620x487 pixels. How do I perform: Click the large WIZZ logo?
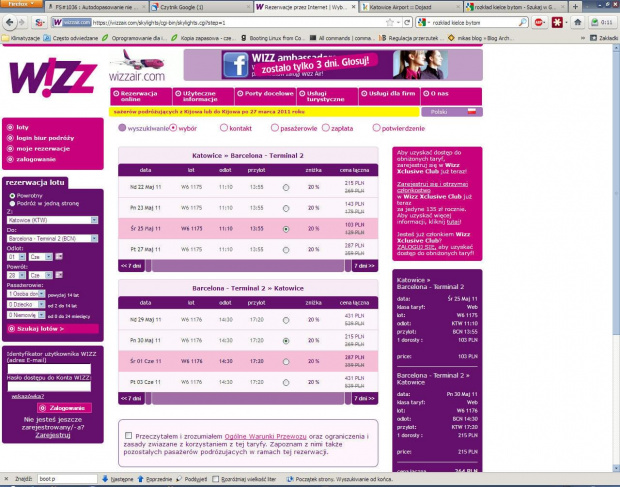53,77
